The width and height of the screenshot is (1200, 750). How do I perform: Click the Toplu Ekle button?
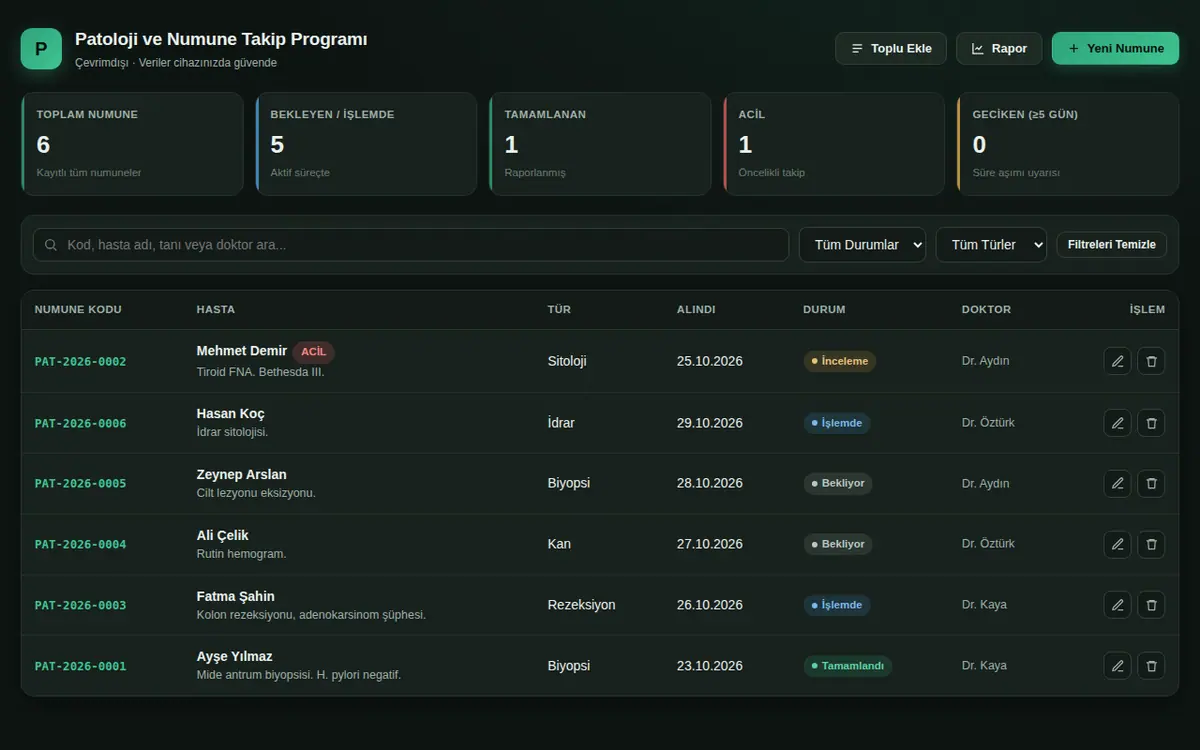pyautogui.click(x=891, y=48)
